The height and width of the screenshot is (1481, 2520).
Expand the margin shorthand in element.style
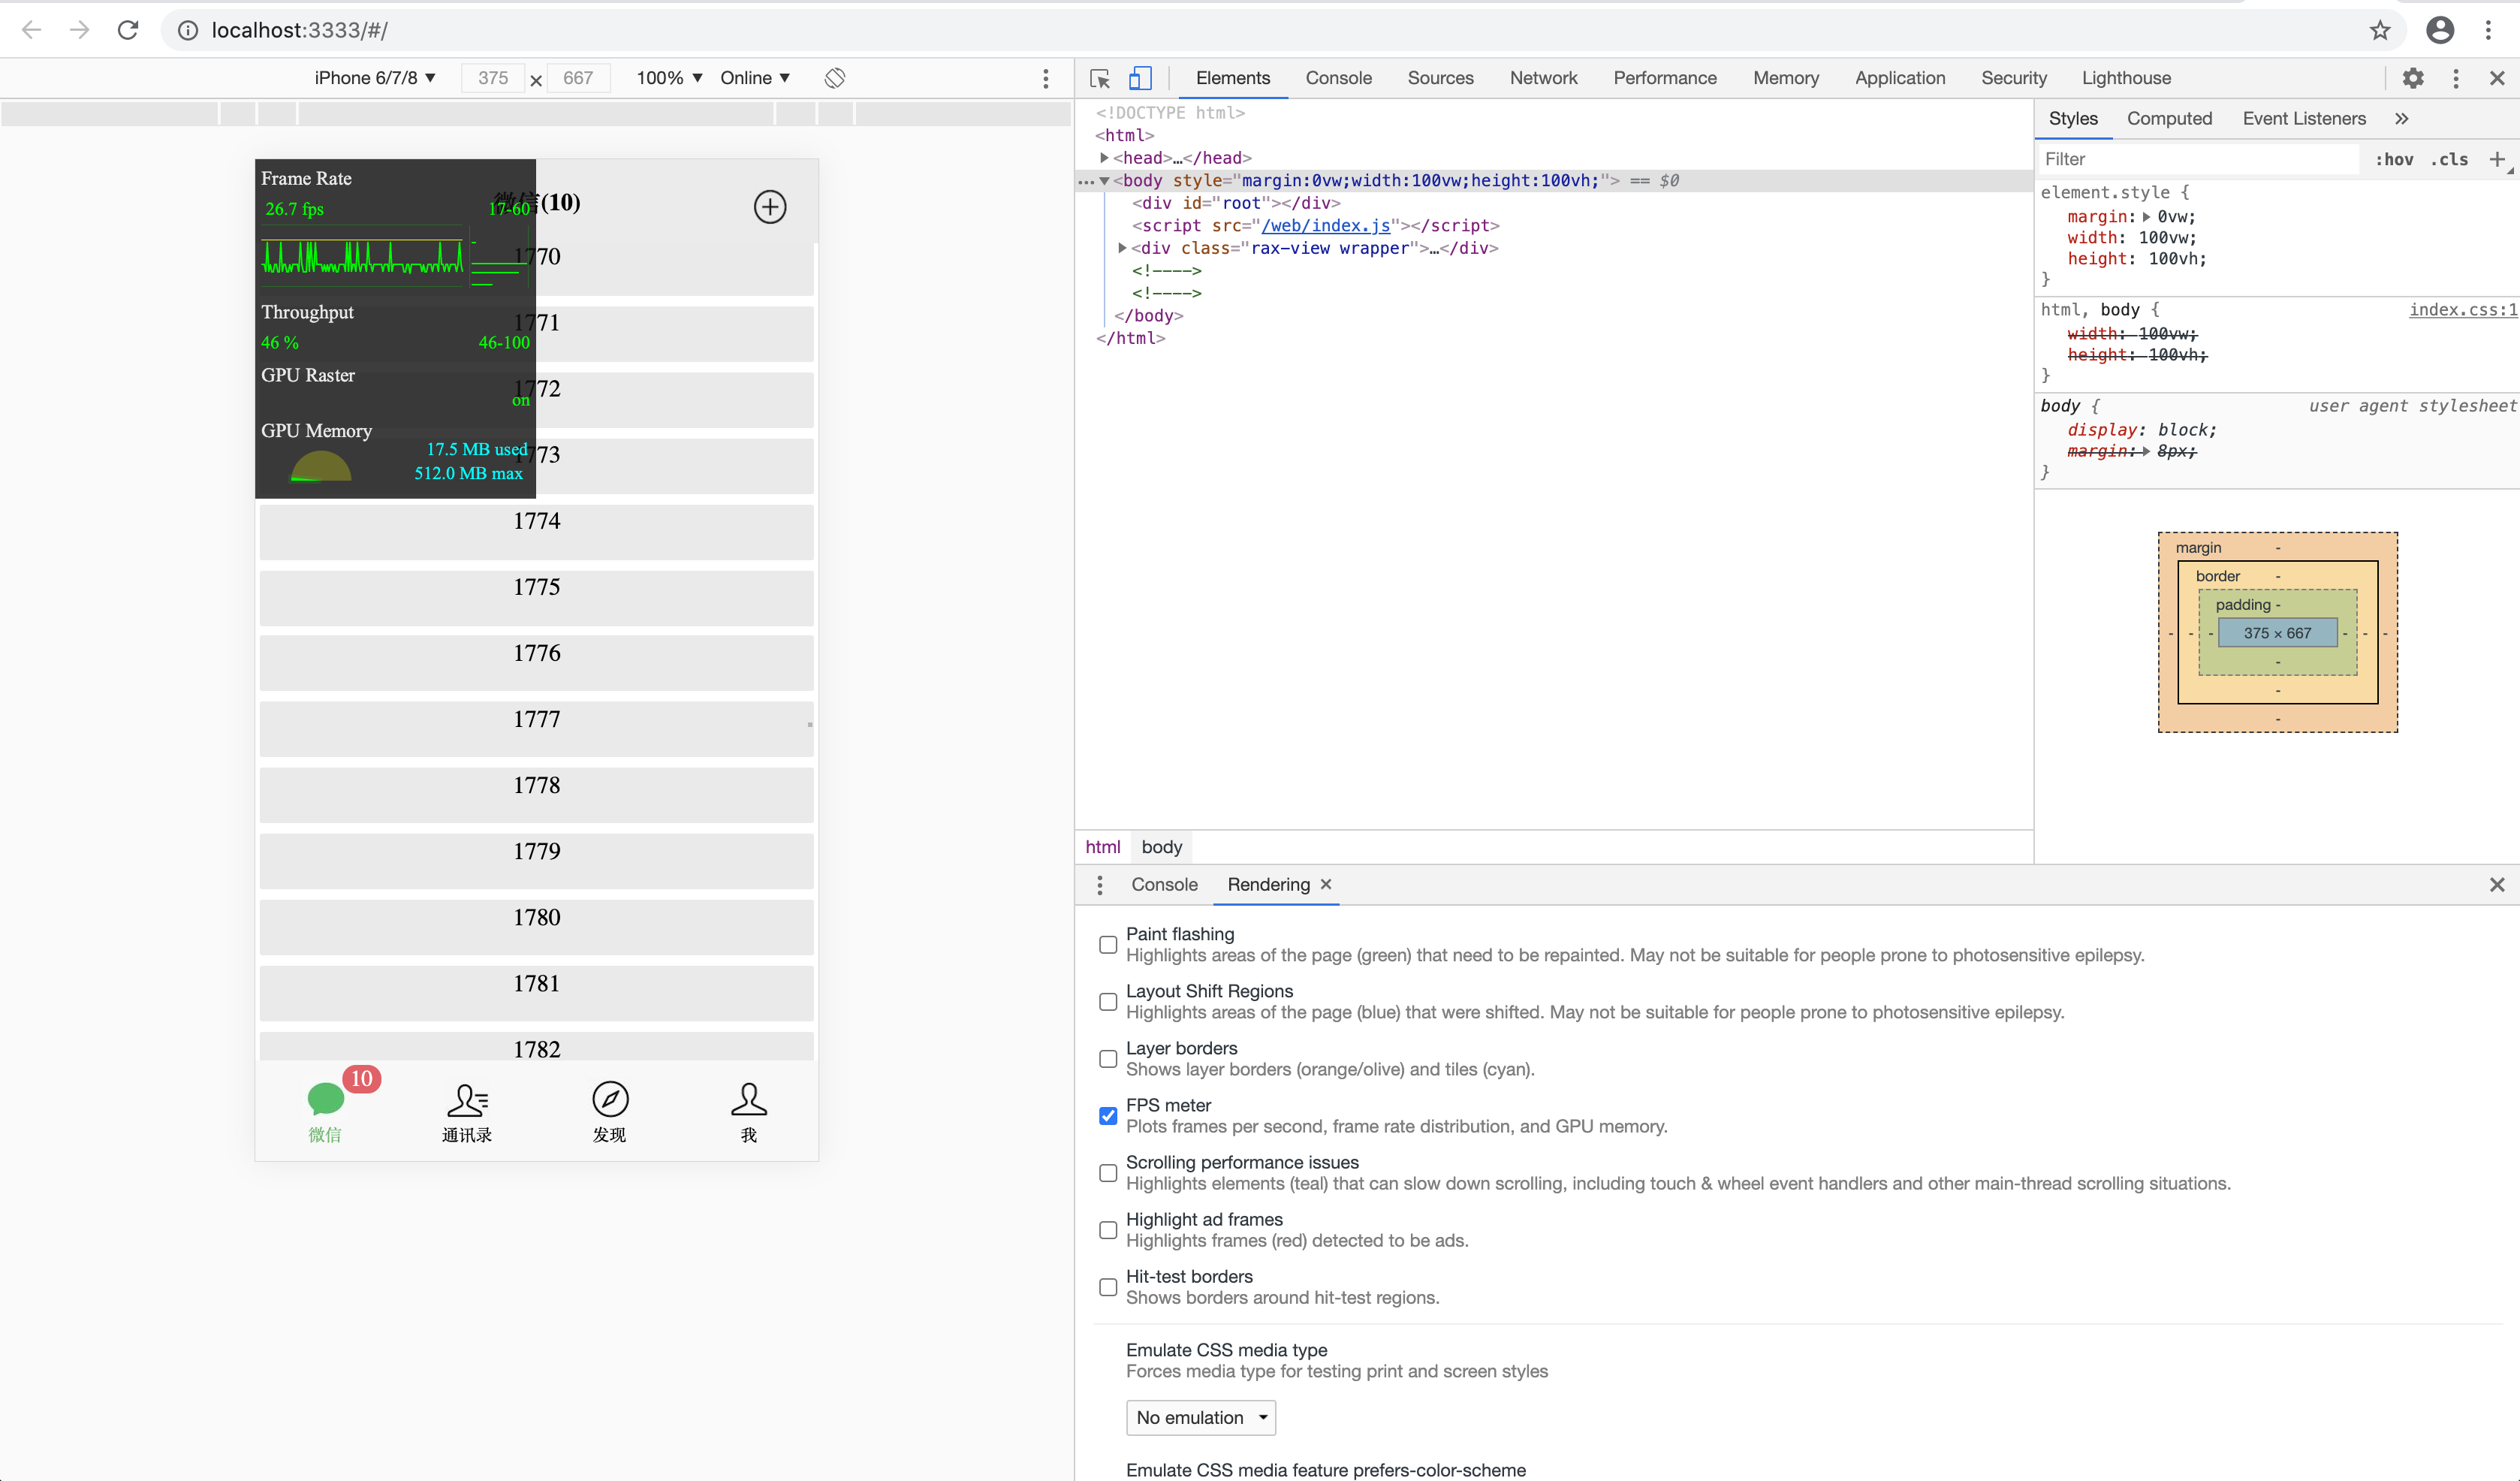point(2146,217)
